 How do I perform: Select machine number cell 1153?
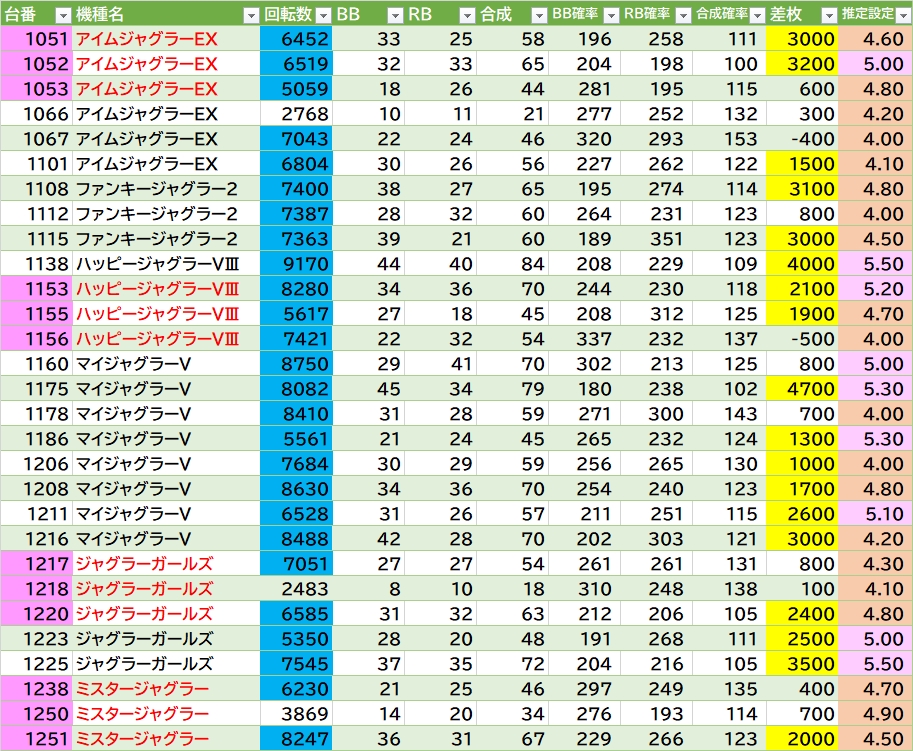(x=36, y=289)
